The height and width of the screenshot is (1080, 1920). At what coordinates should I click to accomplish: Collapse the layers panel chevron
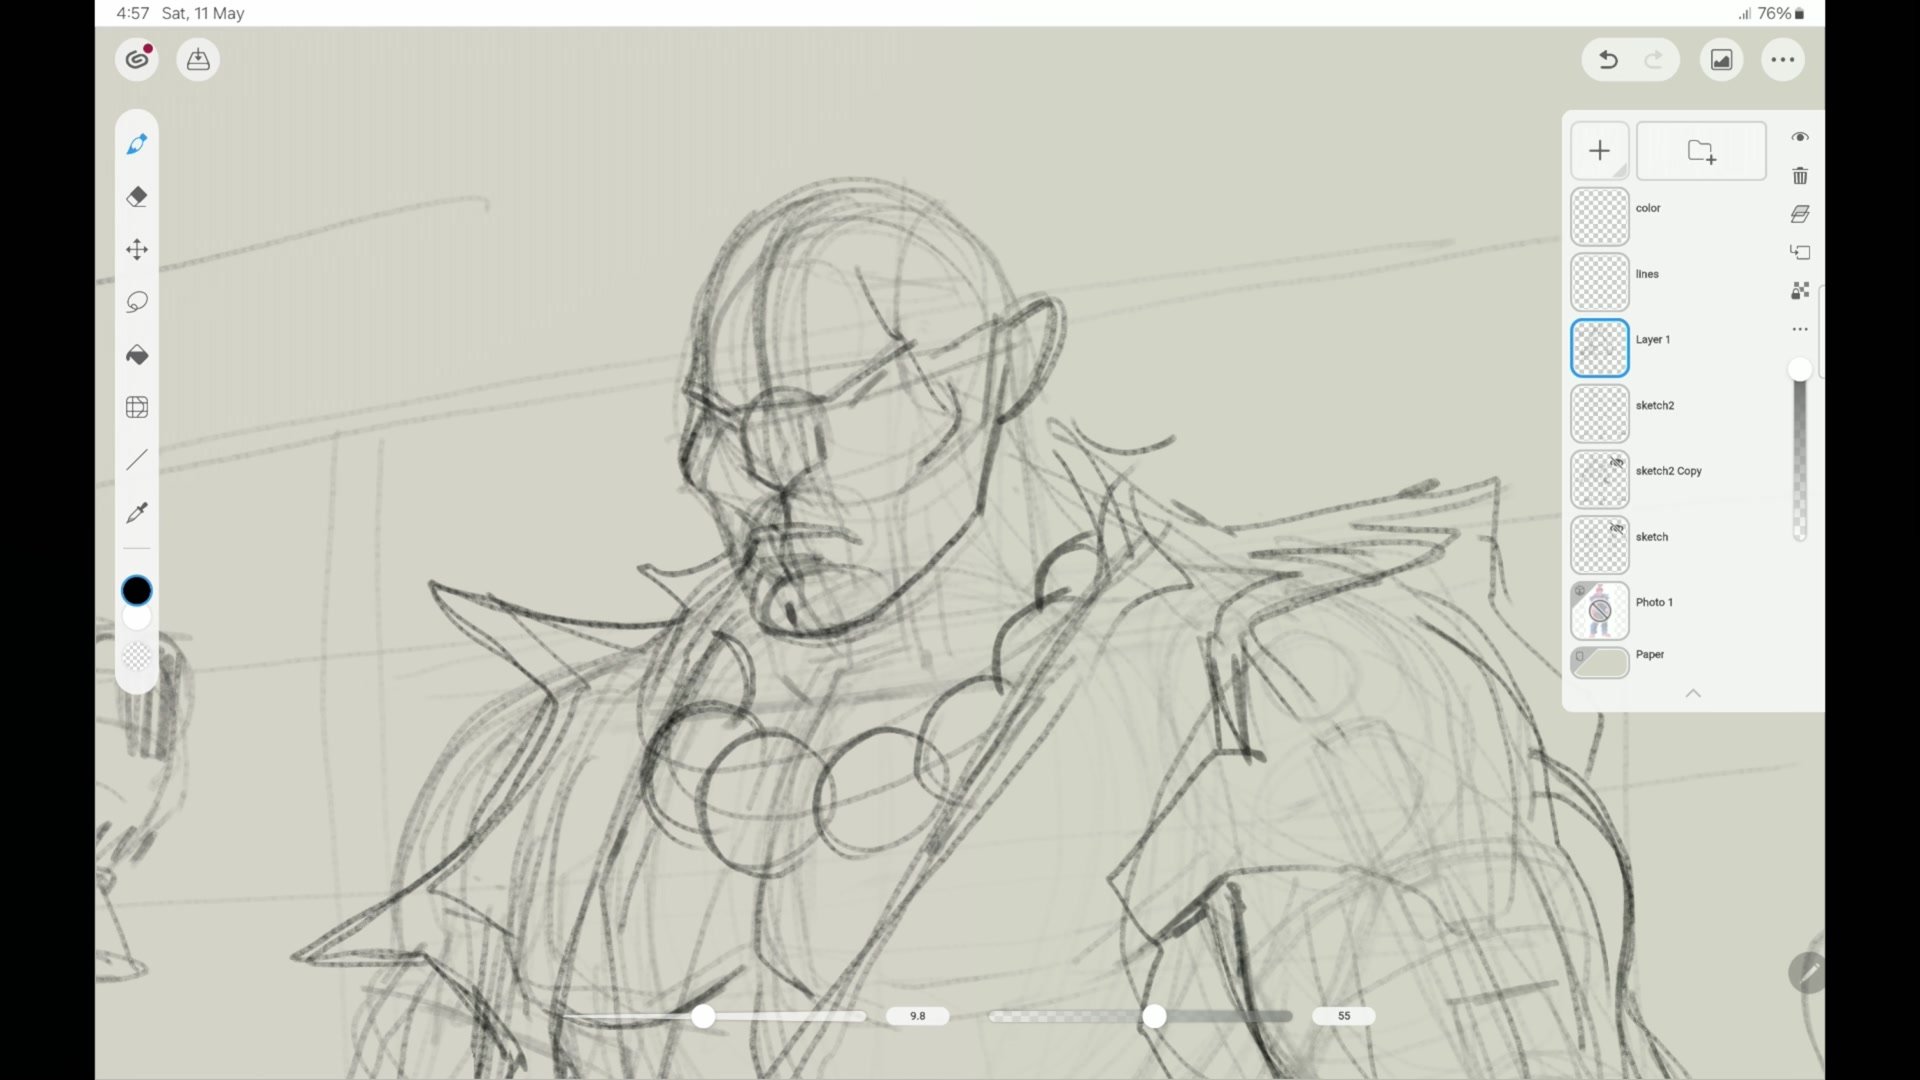[x=1693, y=693]
